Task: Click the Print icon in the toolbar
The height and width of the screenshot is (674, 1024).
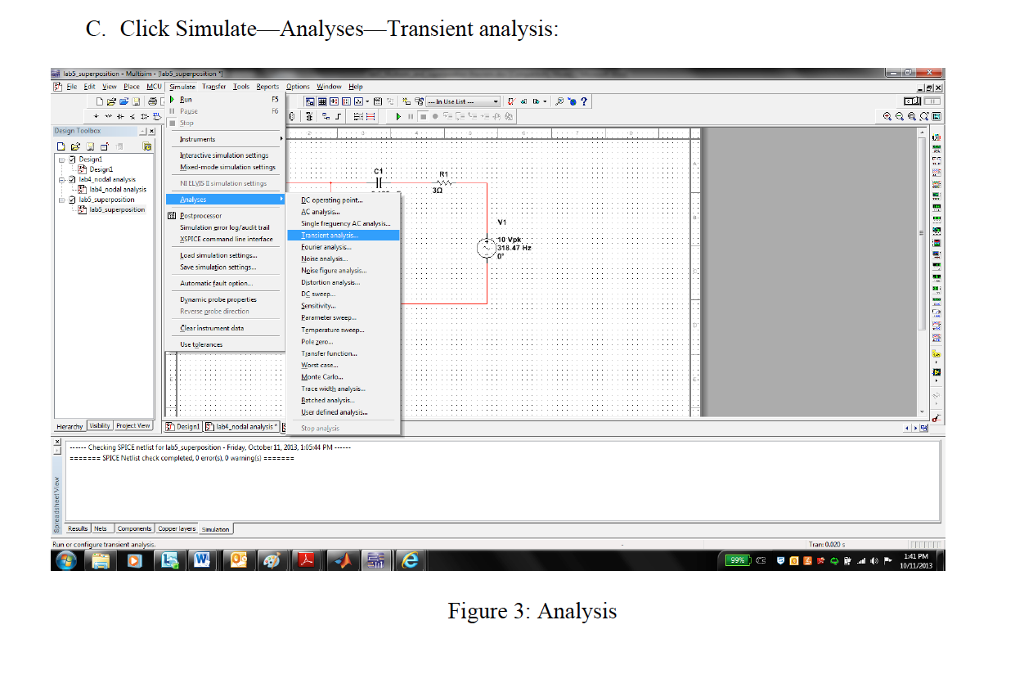Action: tap(151, 101)
